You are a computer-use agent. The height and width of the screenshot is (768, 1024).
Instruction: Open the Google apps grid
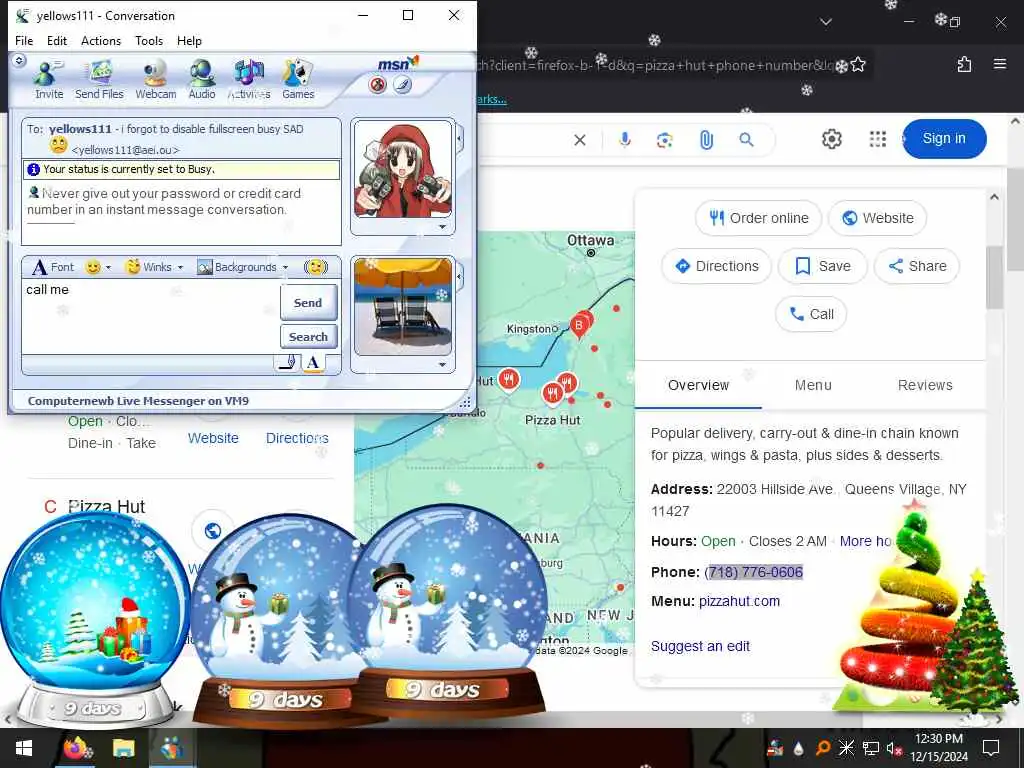tap(878, 139)
